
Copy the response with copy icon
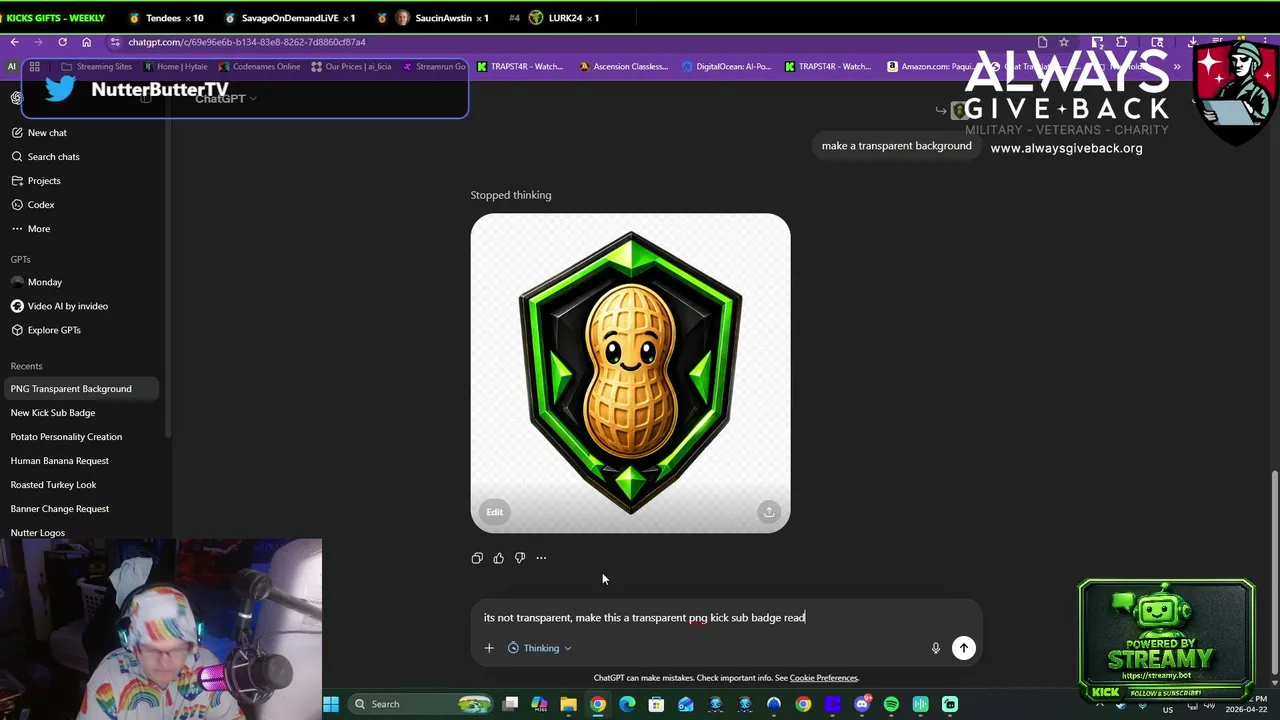[x=477, y=558]
